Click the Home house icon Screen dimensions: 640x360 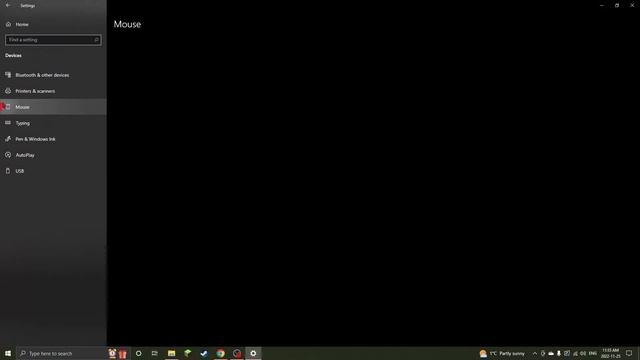8,24
